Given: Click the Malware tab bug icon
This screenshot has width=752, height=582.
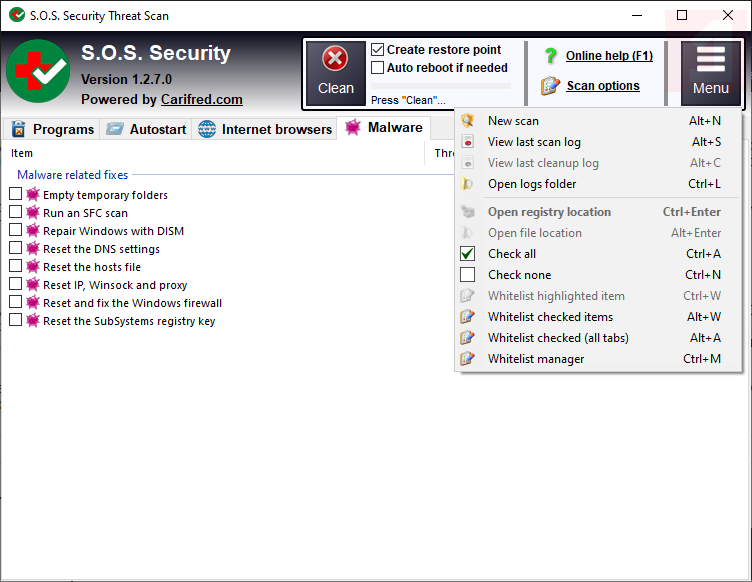Looking at the screenshot, I should tap(353, 128).
